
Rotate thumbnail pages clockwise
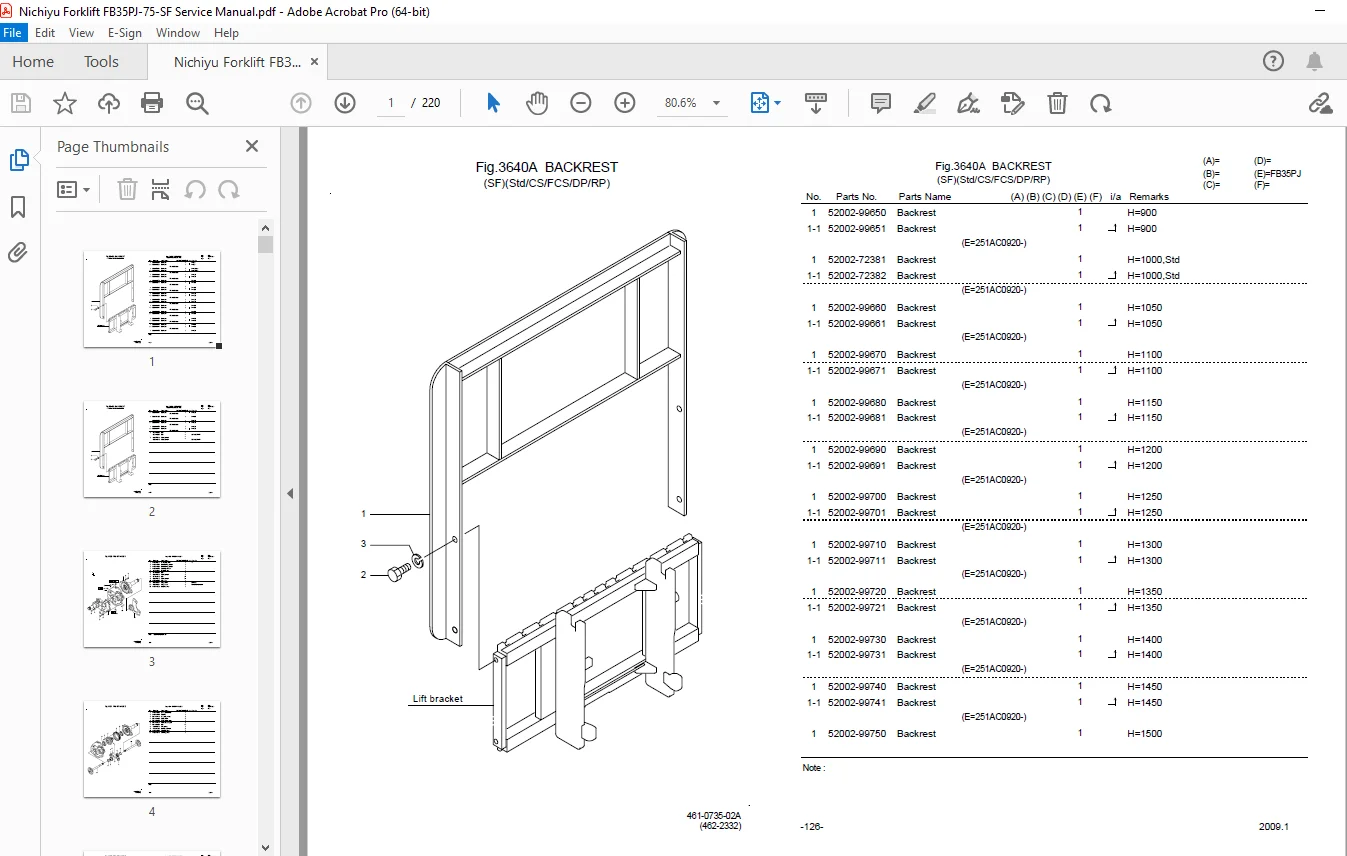[x=229, y=189]
